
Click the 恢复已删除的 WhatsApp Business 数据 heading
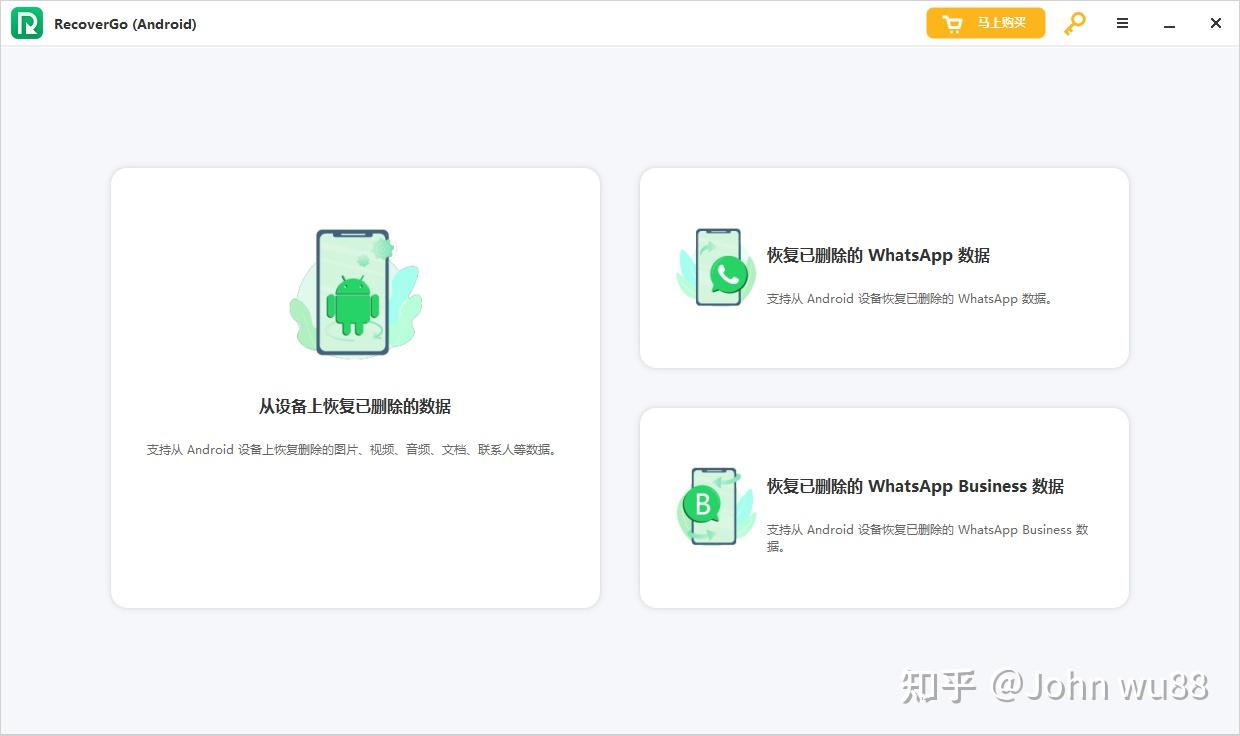915,486
